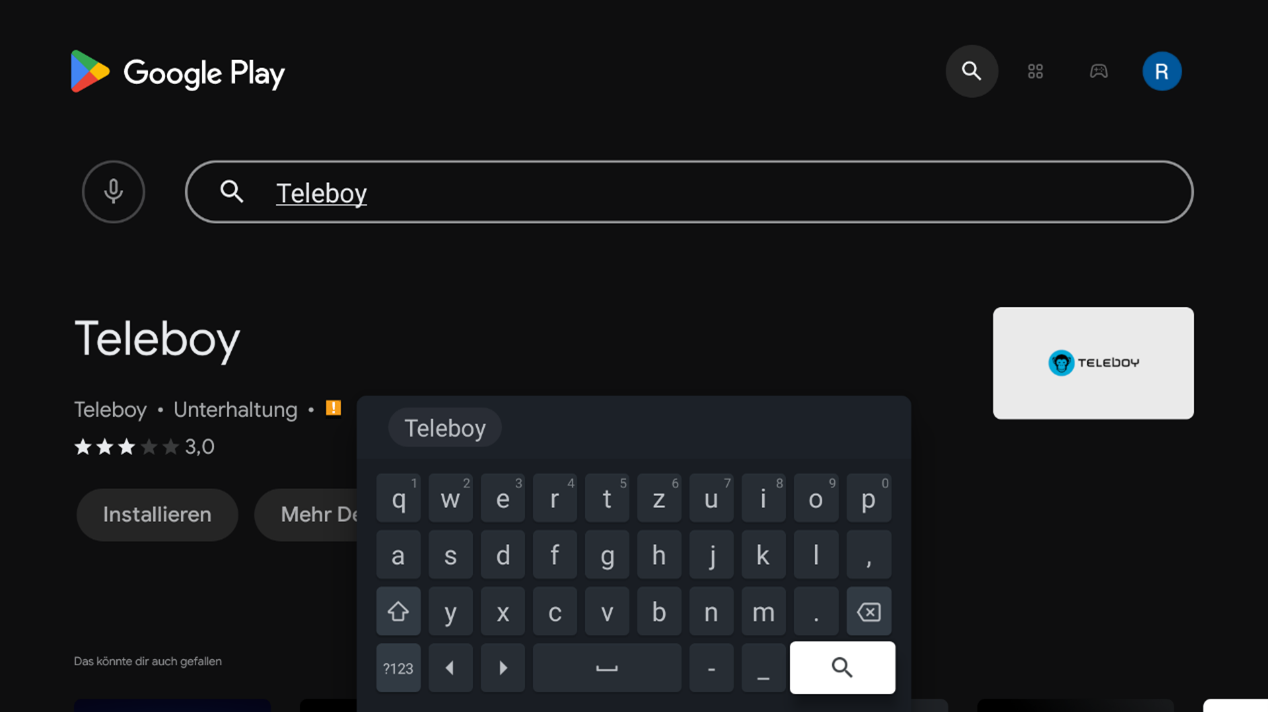
Task: Select the Teleboy keyboard suggestion chip
Action: (x=444, y=428)
